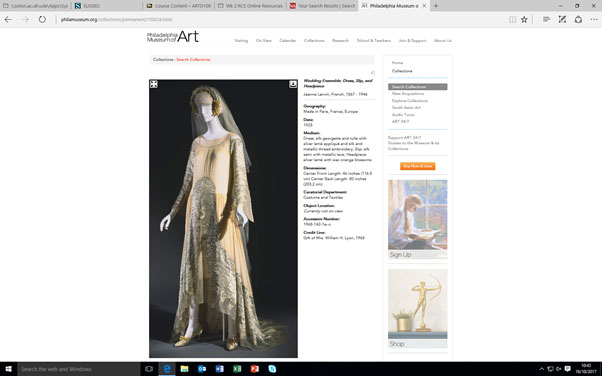
Task: Open the Join & Support menu
Action: click(412, 41)
